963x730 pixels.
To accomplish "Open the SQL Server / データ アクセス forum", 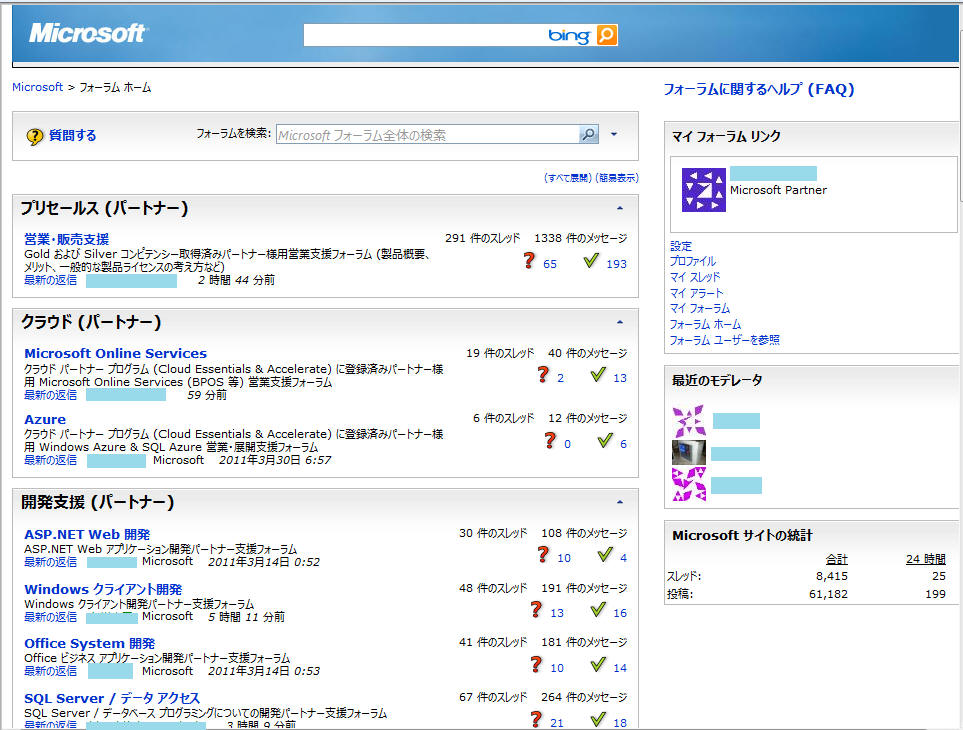I will coord(112,699).
